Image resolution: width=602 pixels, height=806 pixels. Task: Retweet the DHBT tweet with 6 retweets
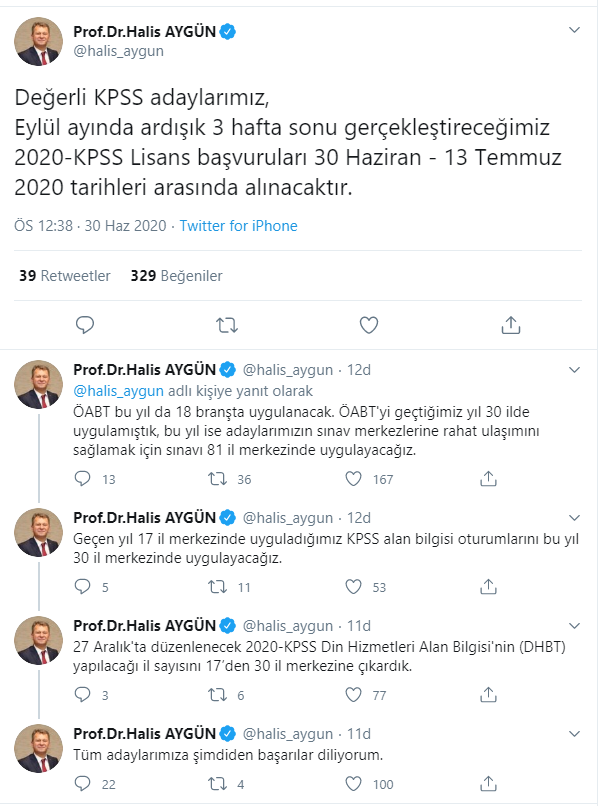tap(217, 695)
